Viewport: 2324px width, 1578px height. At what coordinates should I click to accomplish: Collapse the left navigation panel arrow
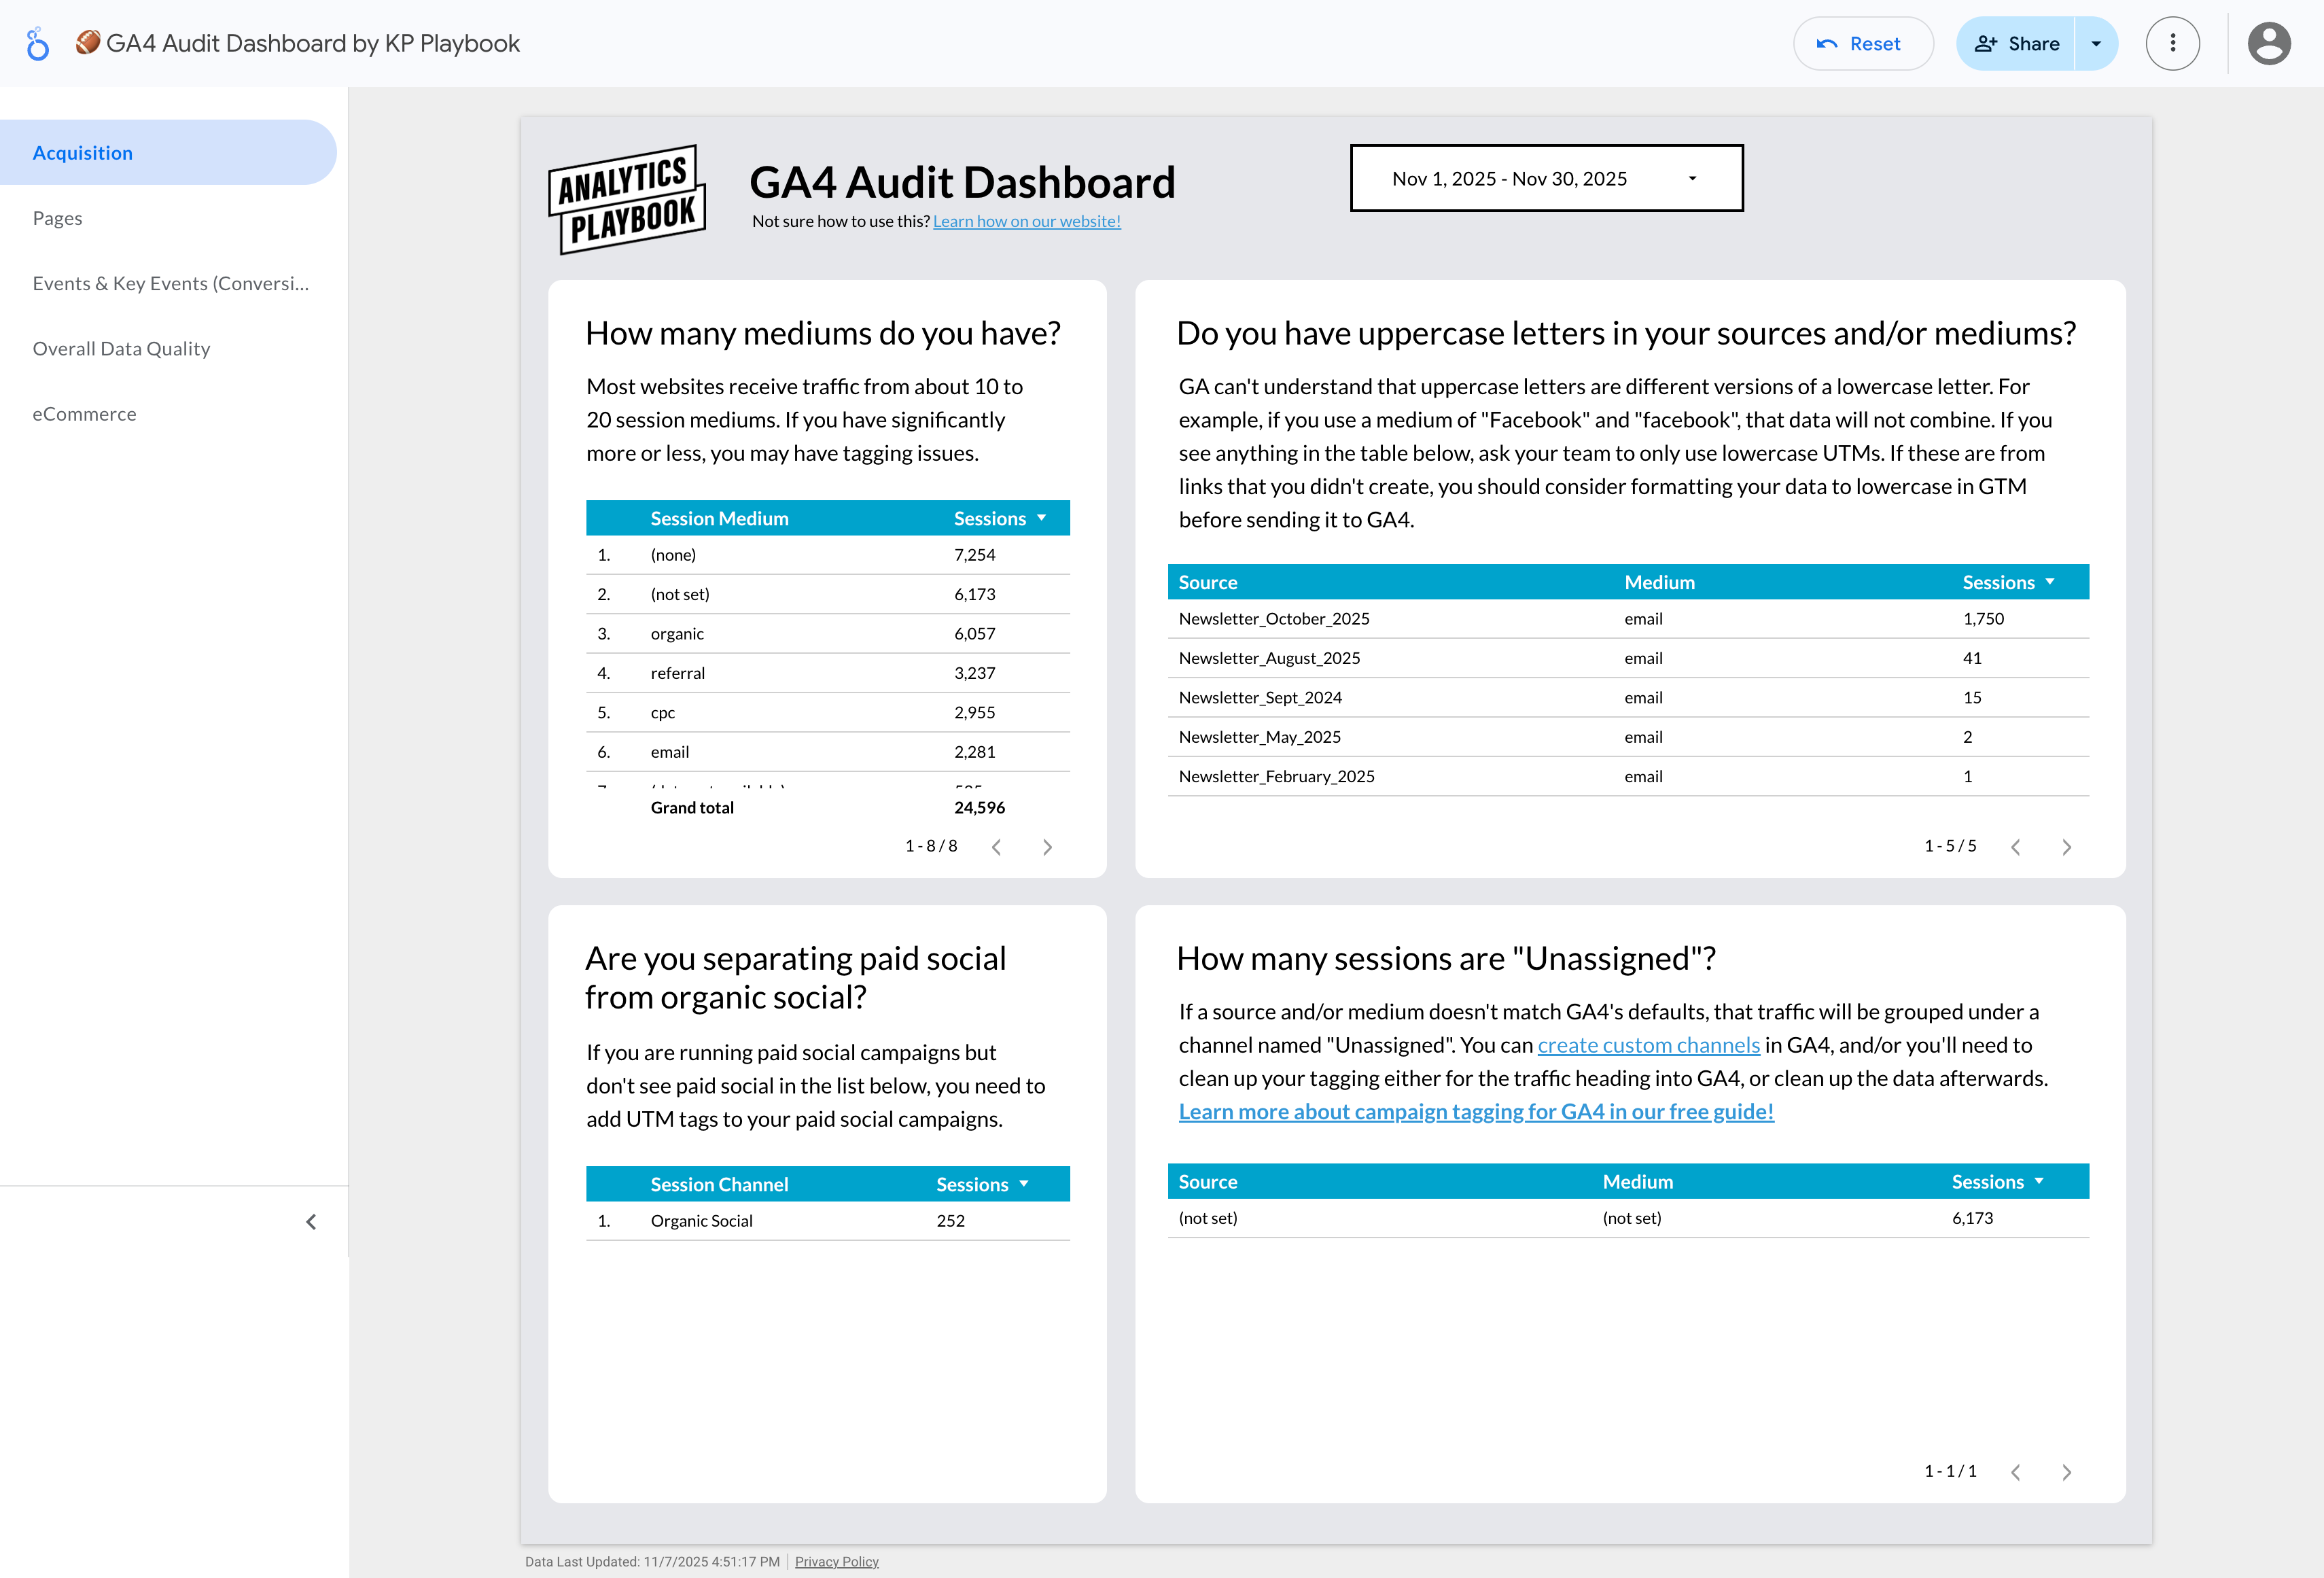tap(311, 1222)
